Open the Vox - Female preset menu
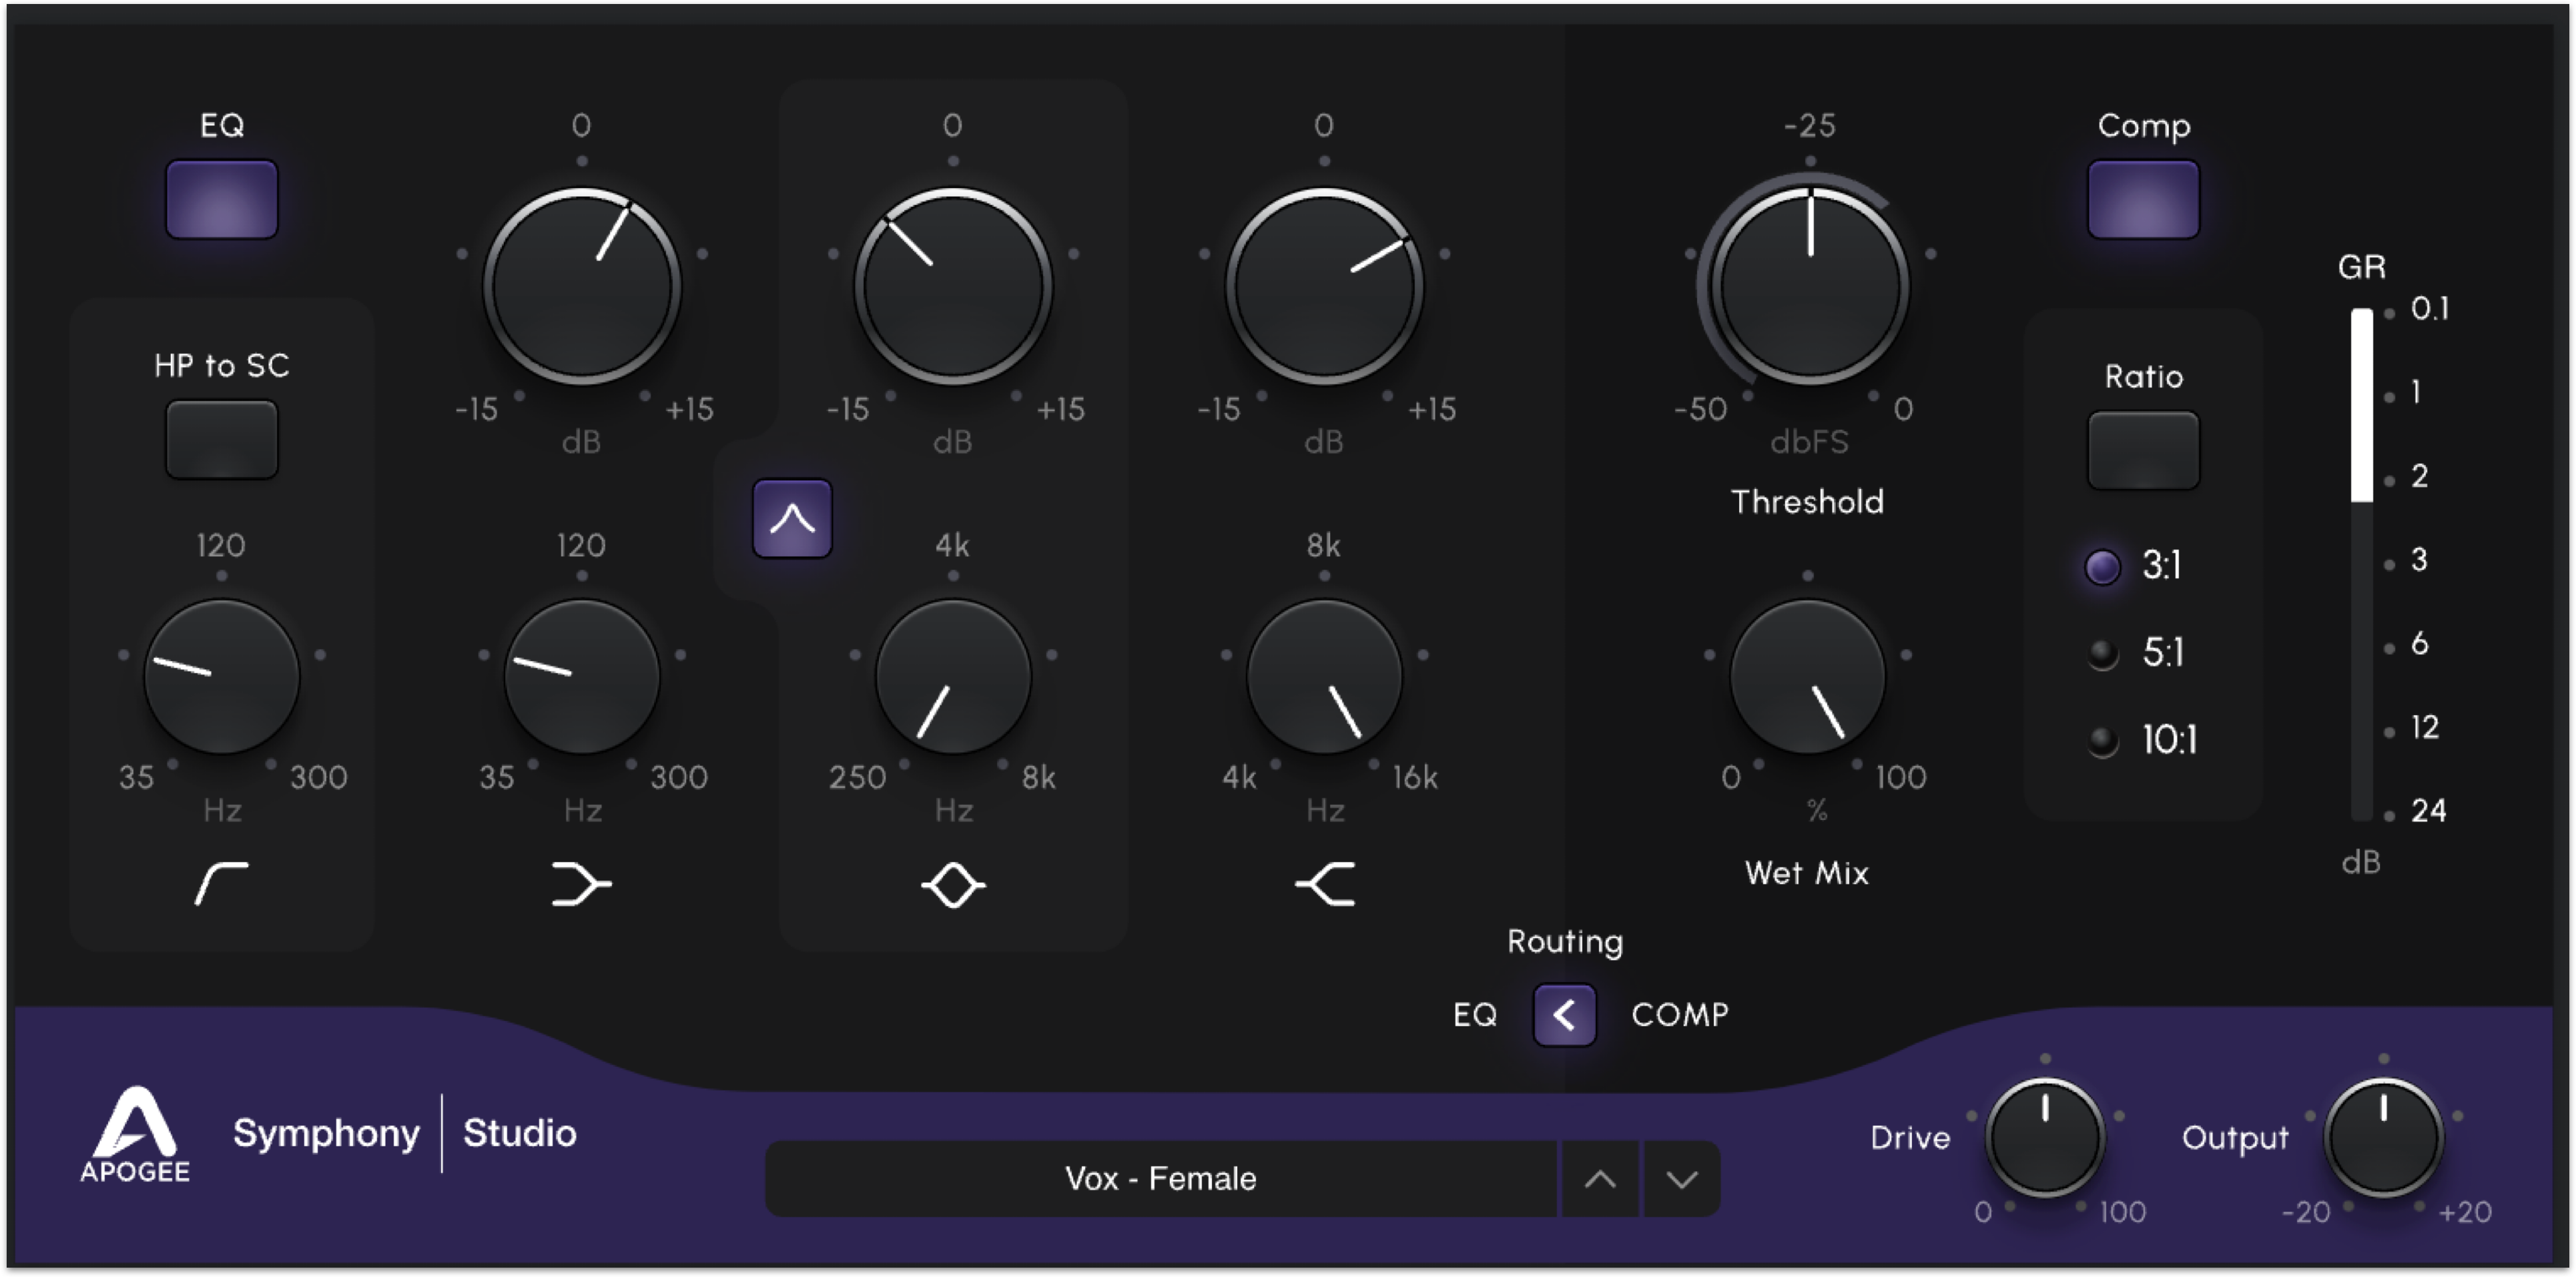 point(1160,1179)
